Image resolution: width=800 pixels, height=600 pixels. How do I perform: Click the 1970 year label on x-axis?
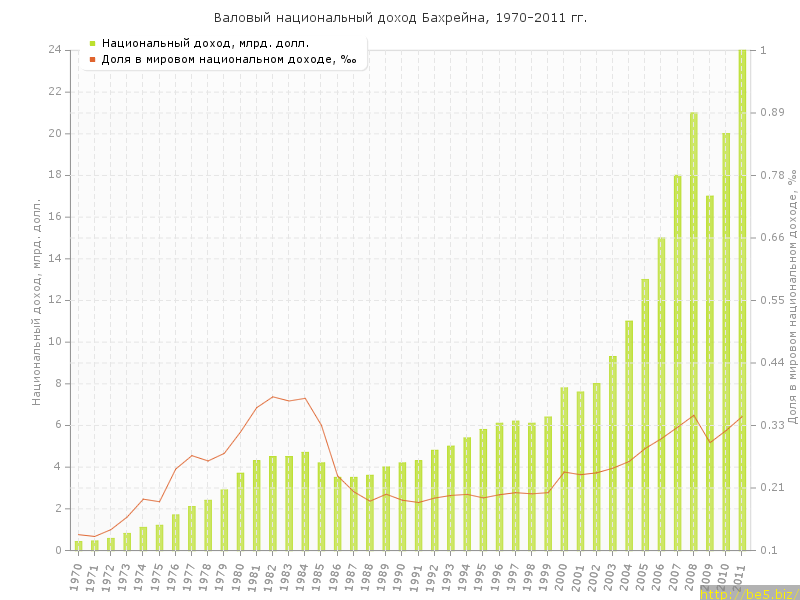pos(77,574)
